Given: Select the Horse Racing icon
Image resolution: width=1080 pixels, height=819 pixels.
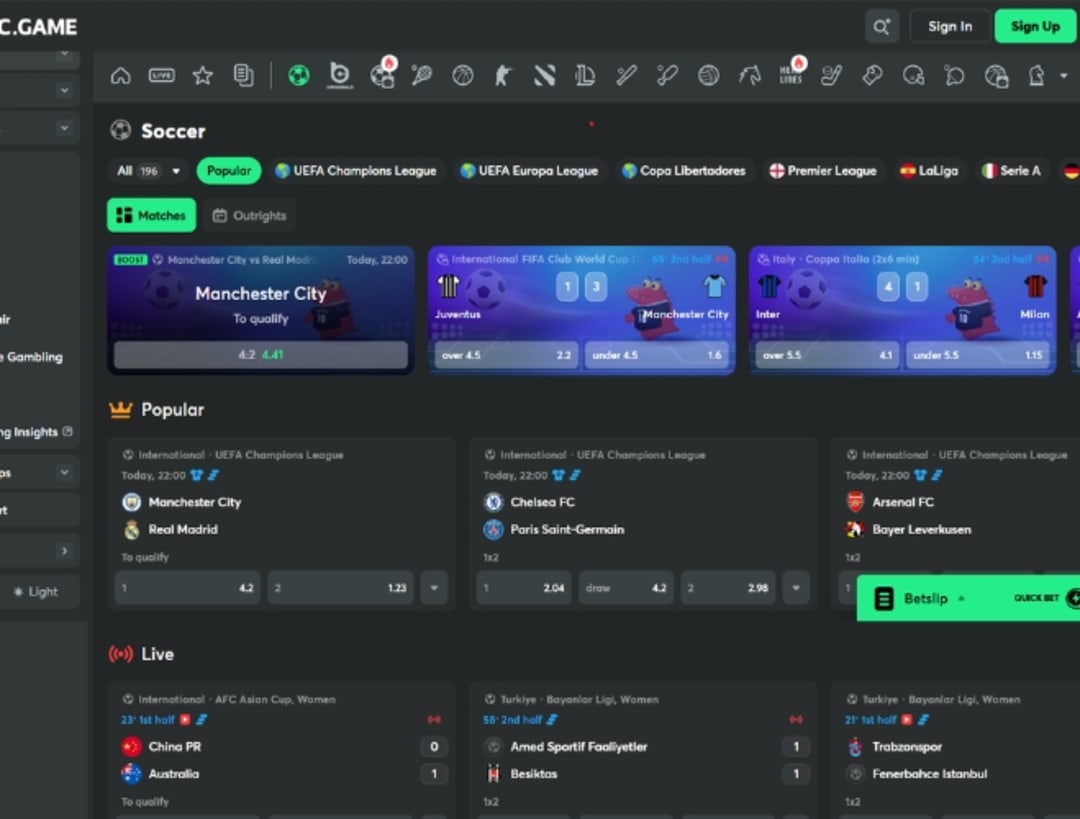Looking at the screenshot, I should [x=749, y=75].
